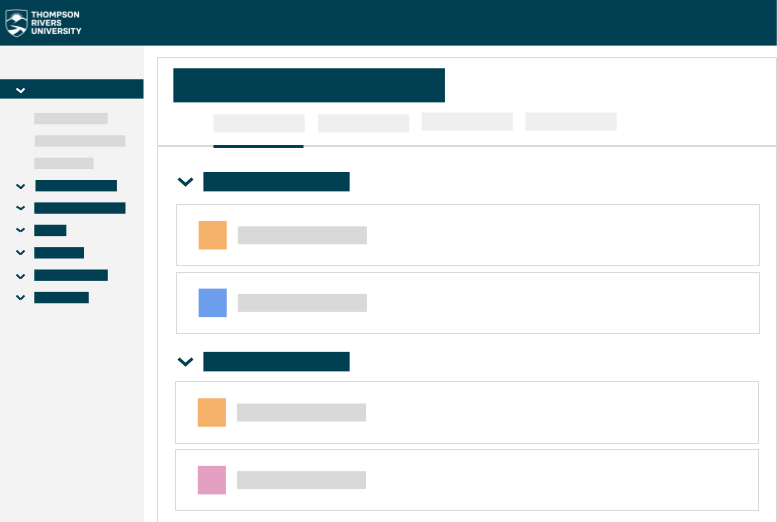777x522 pixels.
Task: Switch to the second tab placeholder
Action: pos(363,123)
